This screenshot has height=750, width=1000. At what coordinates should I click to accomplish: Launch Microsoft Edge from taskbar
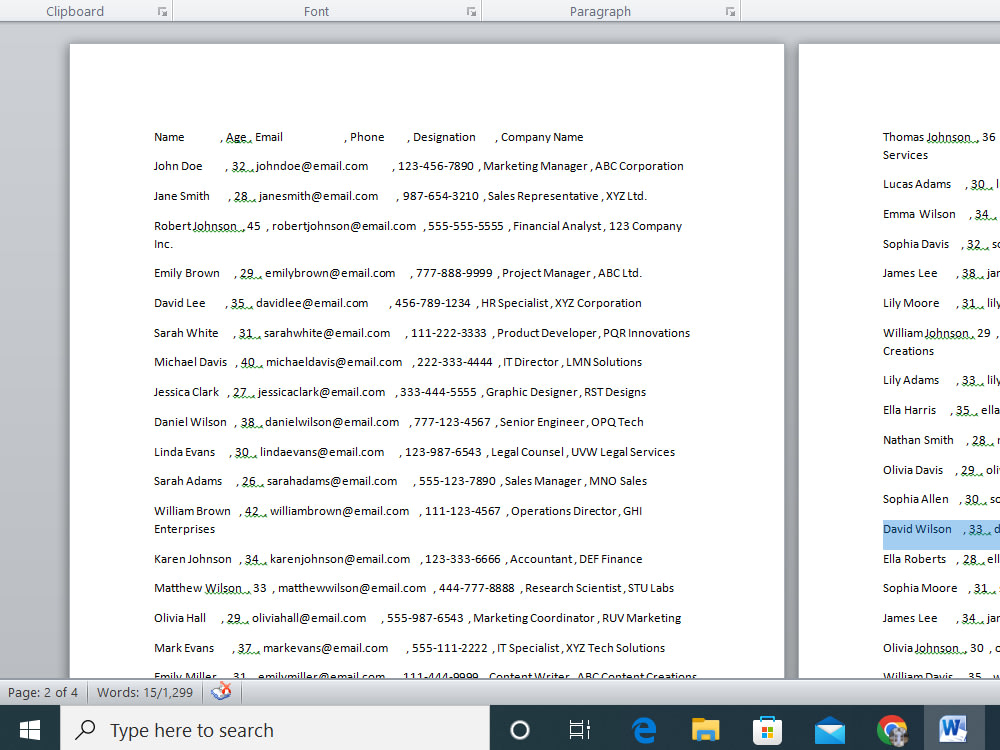tap(643, 729)
